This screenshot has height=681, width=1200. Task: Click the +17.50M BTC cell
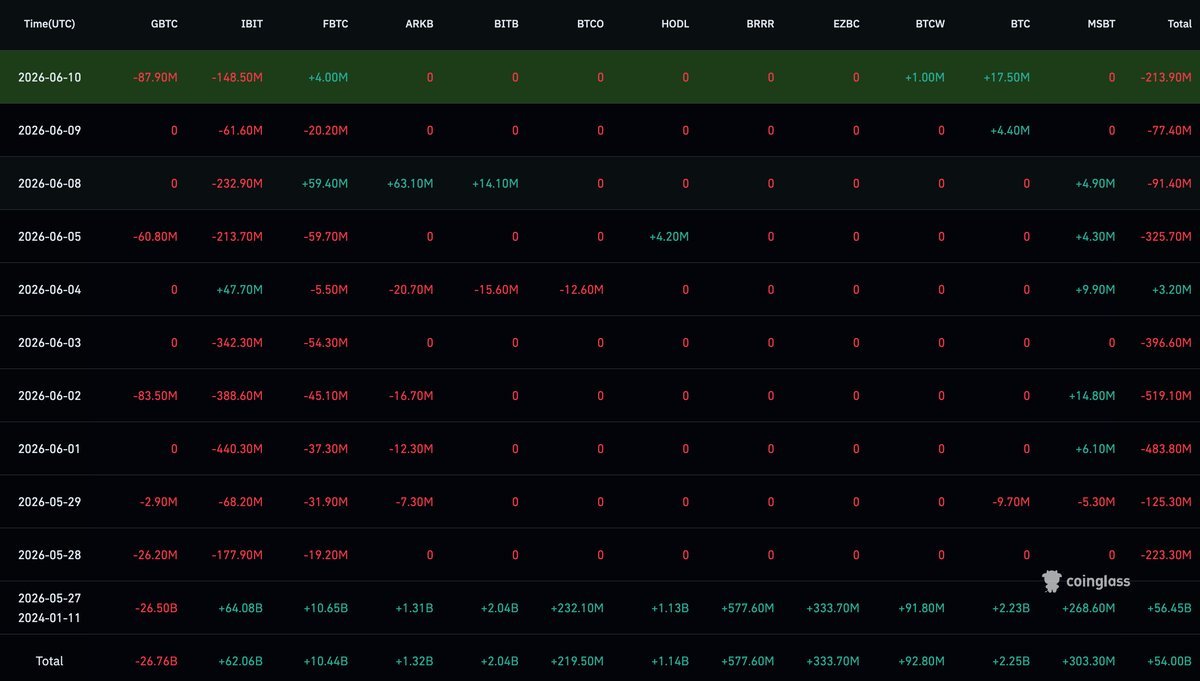pos(1007,77)
